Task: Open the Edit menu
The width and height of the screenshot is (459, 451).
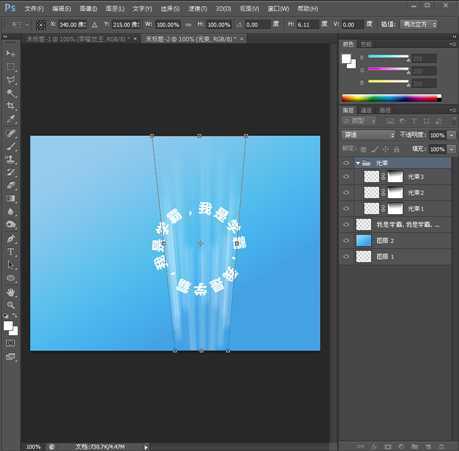Action: click(62, 9)
